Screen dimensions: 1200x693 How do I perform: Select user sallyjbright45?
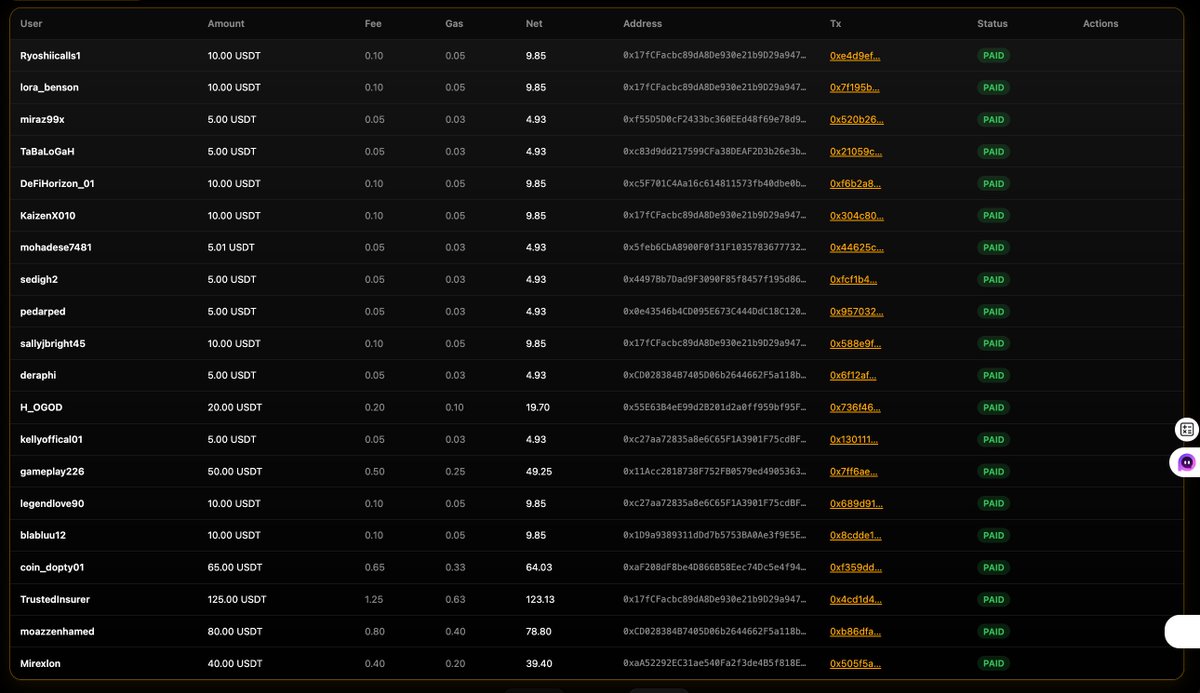[x=53, y=344]
